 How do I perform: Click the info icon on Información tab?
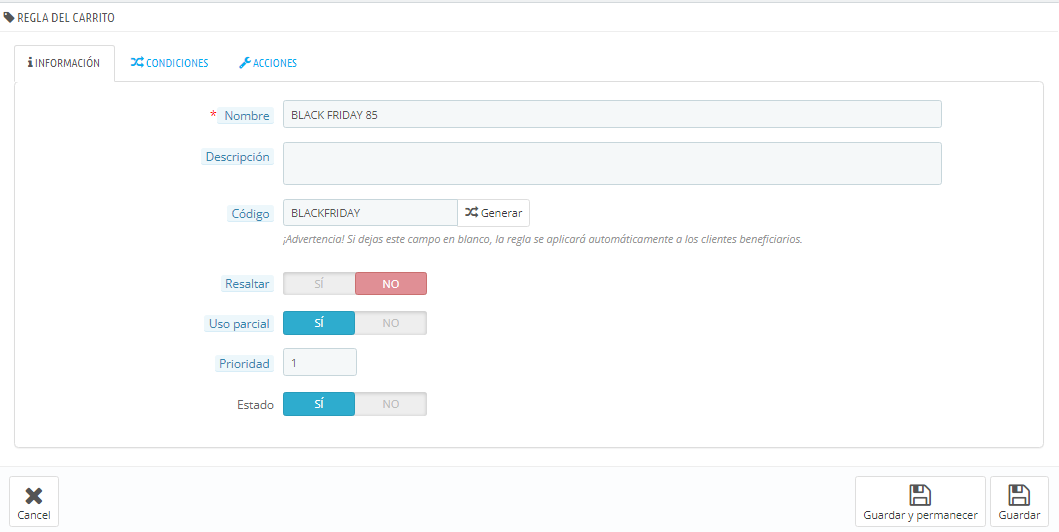click(x=30, y=62)
